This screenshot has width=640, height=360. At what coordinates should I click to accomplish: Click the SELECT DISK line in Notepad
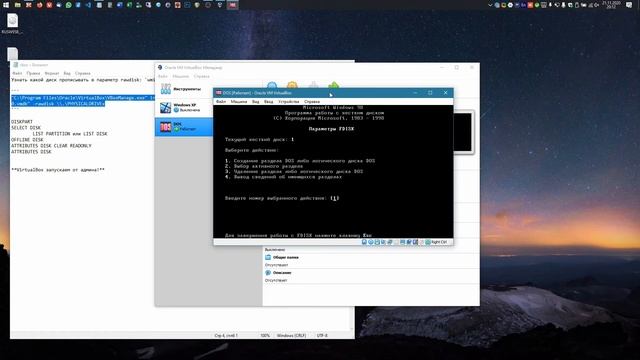(26, 128)
